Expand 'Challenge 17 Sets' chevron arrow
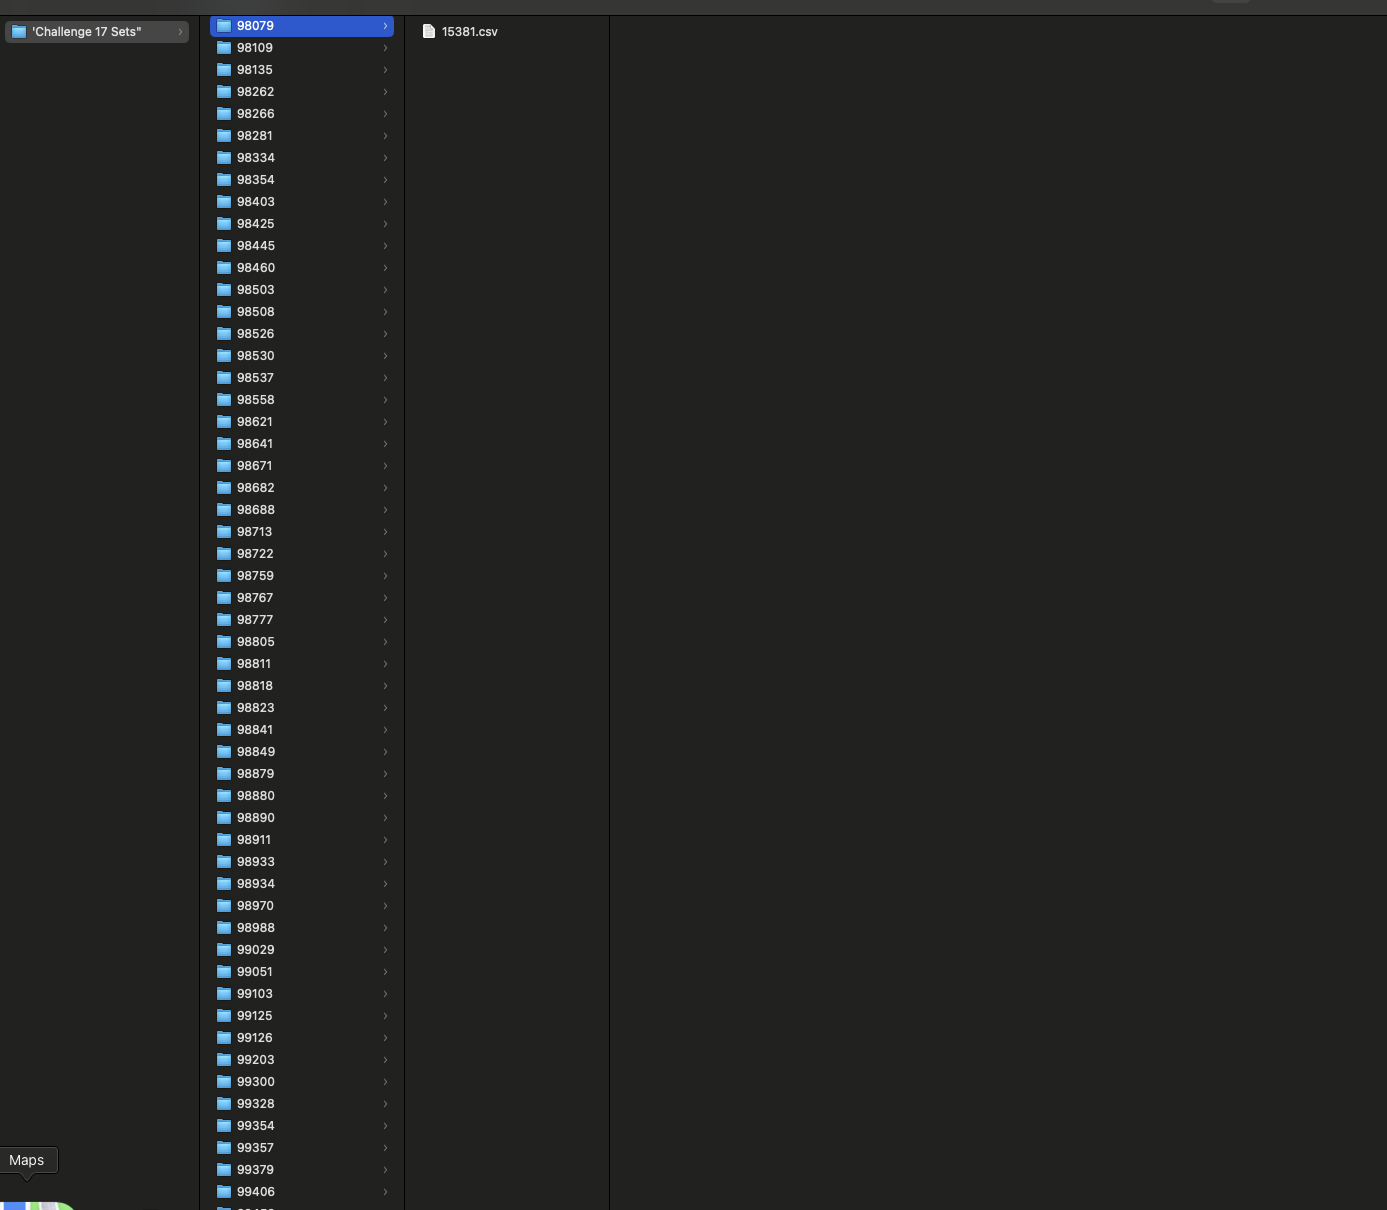Image resolution: width=1387 pixels, height=1210 pixels. point(180,32)
